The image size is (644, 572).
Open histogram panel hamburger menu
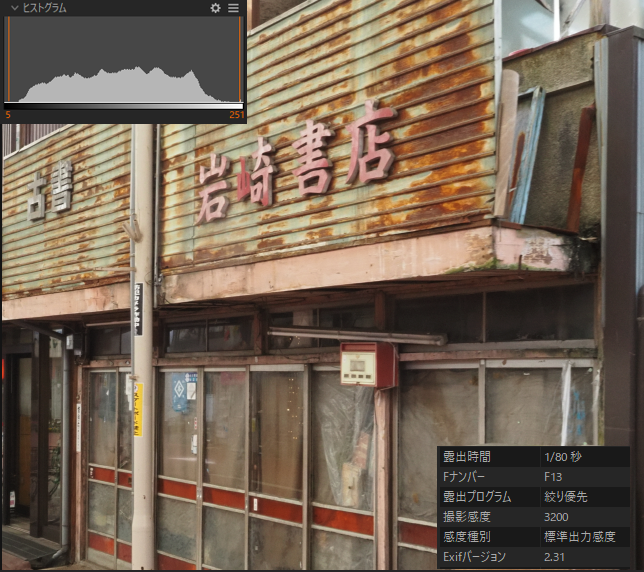[233, 8]
